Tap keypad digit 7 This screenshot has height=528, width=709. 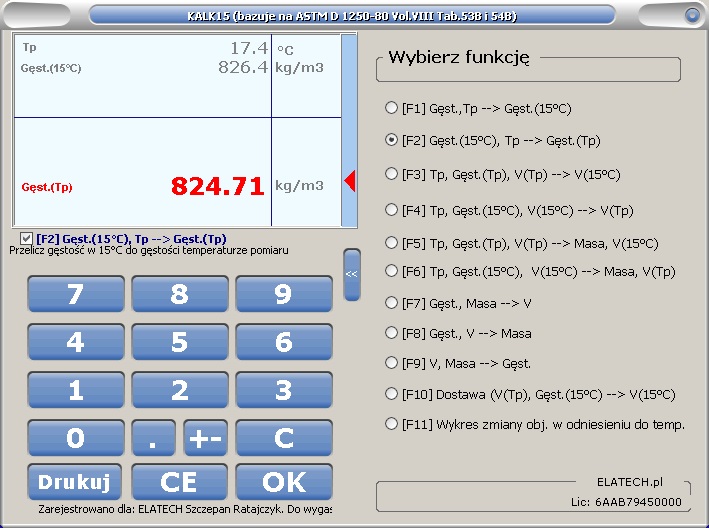(76, 294)
